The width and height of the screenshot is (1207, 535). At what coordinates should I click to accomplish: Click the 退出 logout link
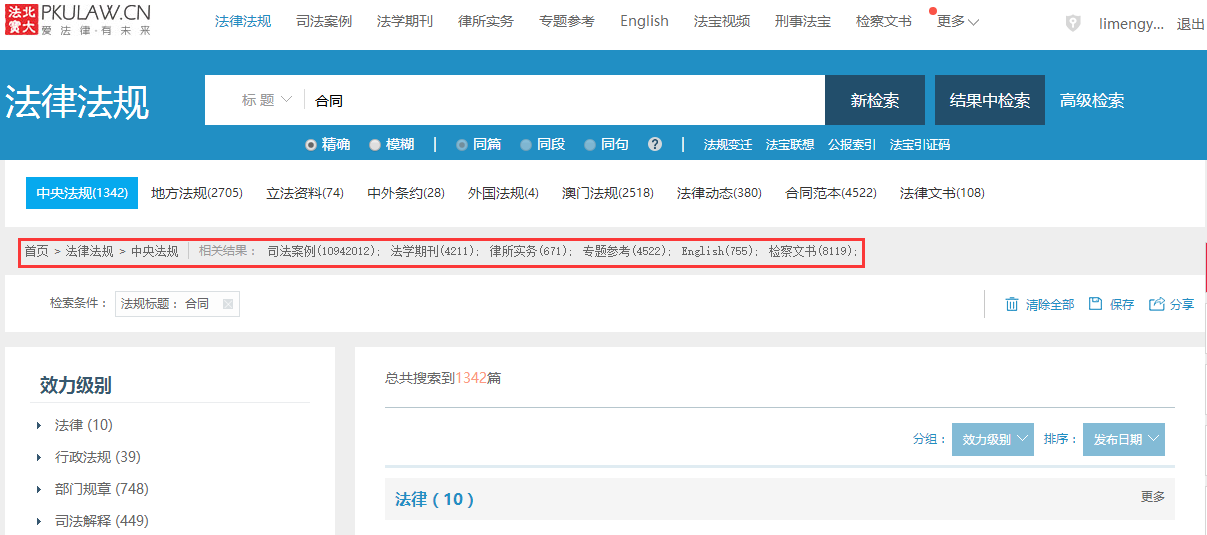[1191, 24]
